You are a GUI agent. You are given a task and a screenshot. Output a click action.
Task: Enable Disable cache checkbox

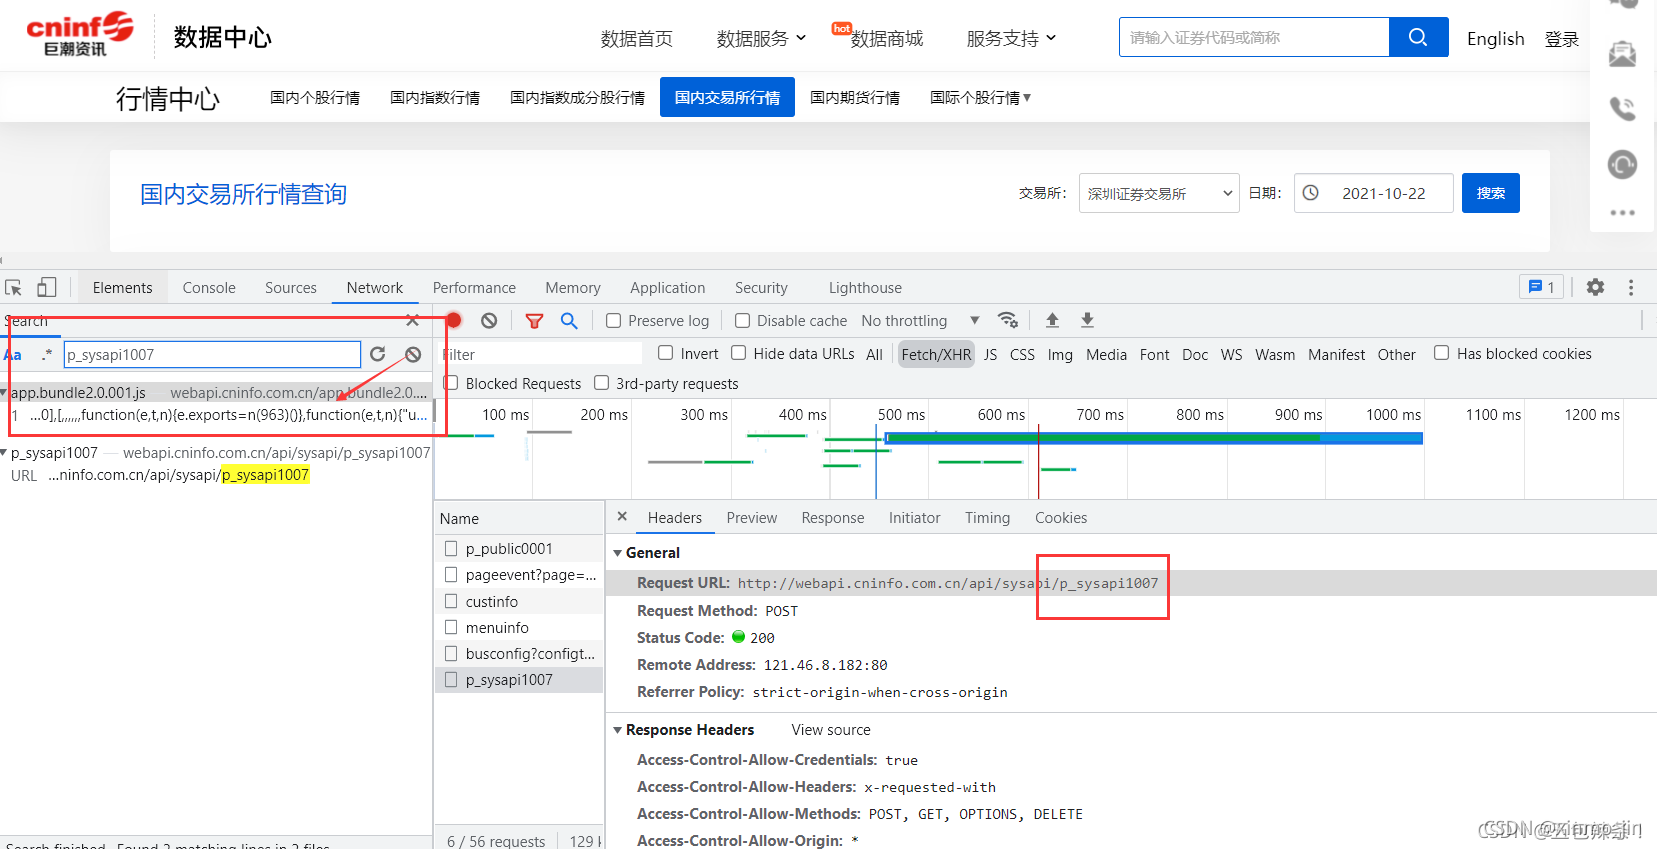click(x=742, y=320)
